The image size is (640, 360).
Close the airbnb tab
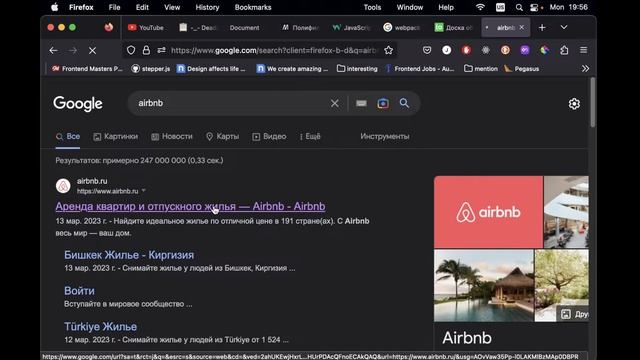(522, 27)
